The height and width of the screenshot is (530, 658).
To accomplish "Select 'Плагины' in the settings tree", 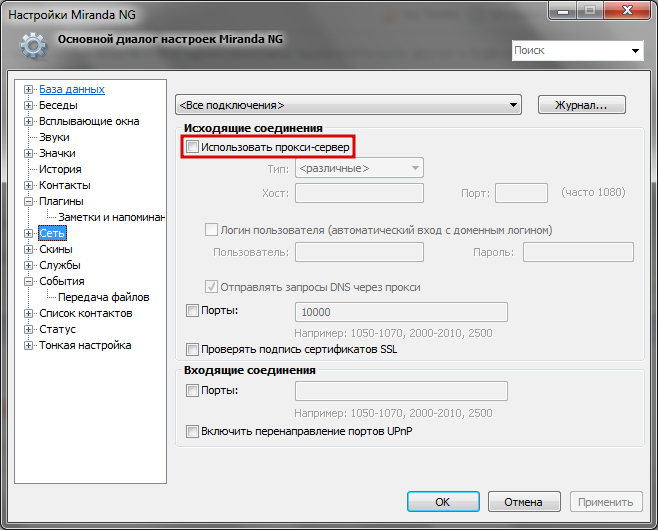I will tap(61, 201).
